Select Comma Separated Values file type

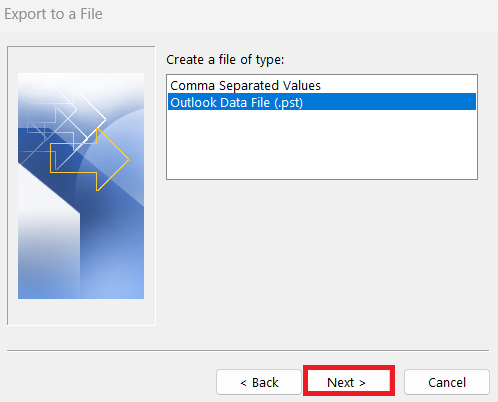pyautogui.click(x=245, y=86)
